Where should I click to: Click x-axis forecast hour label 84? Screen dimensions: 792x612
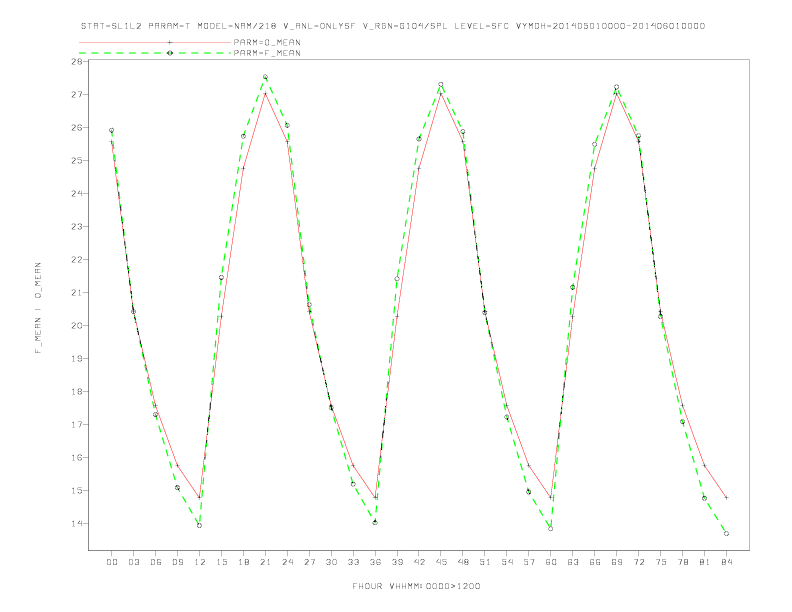(x=727, y=562)
